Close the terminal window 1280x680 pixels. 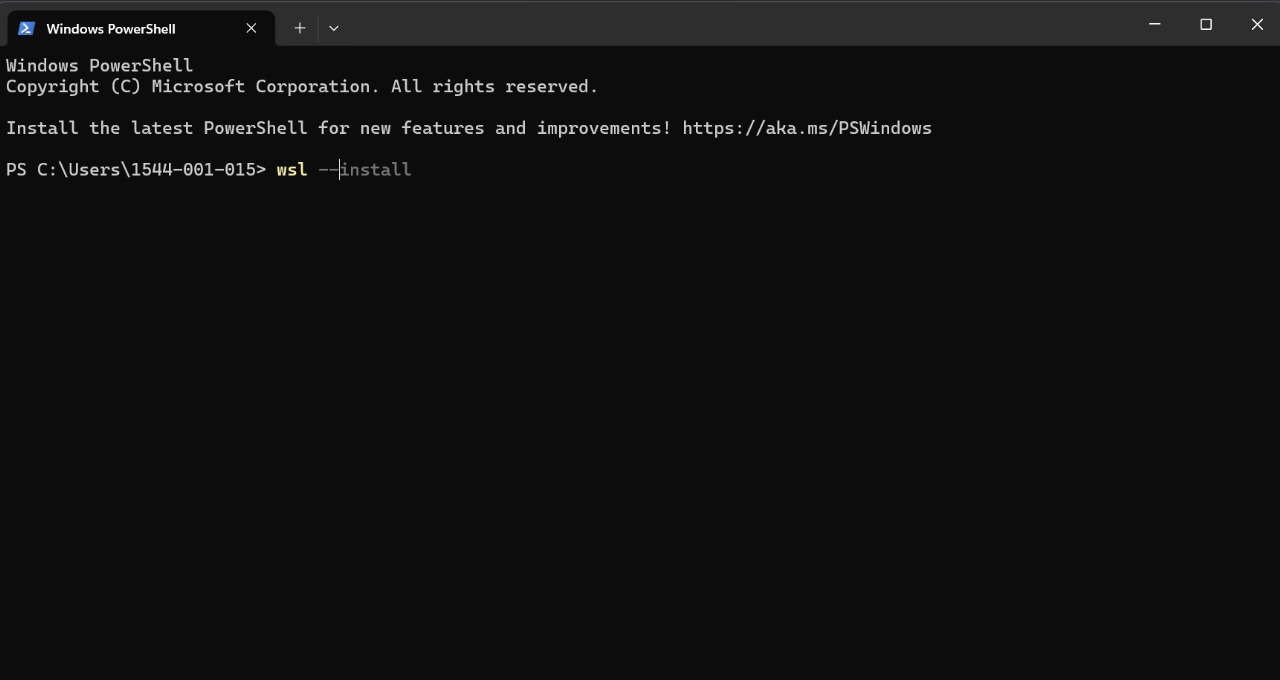pos(1257,24)
